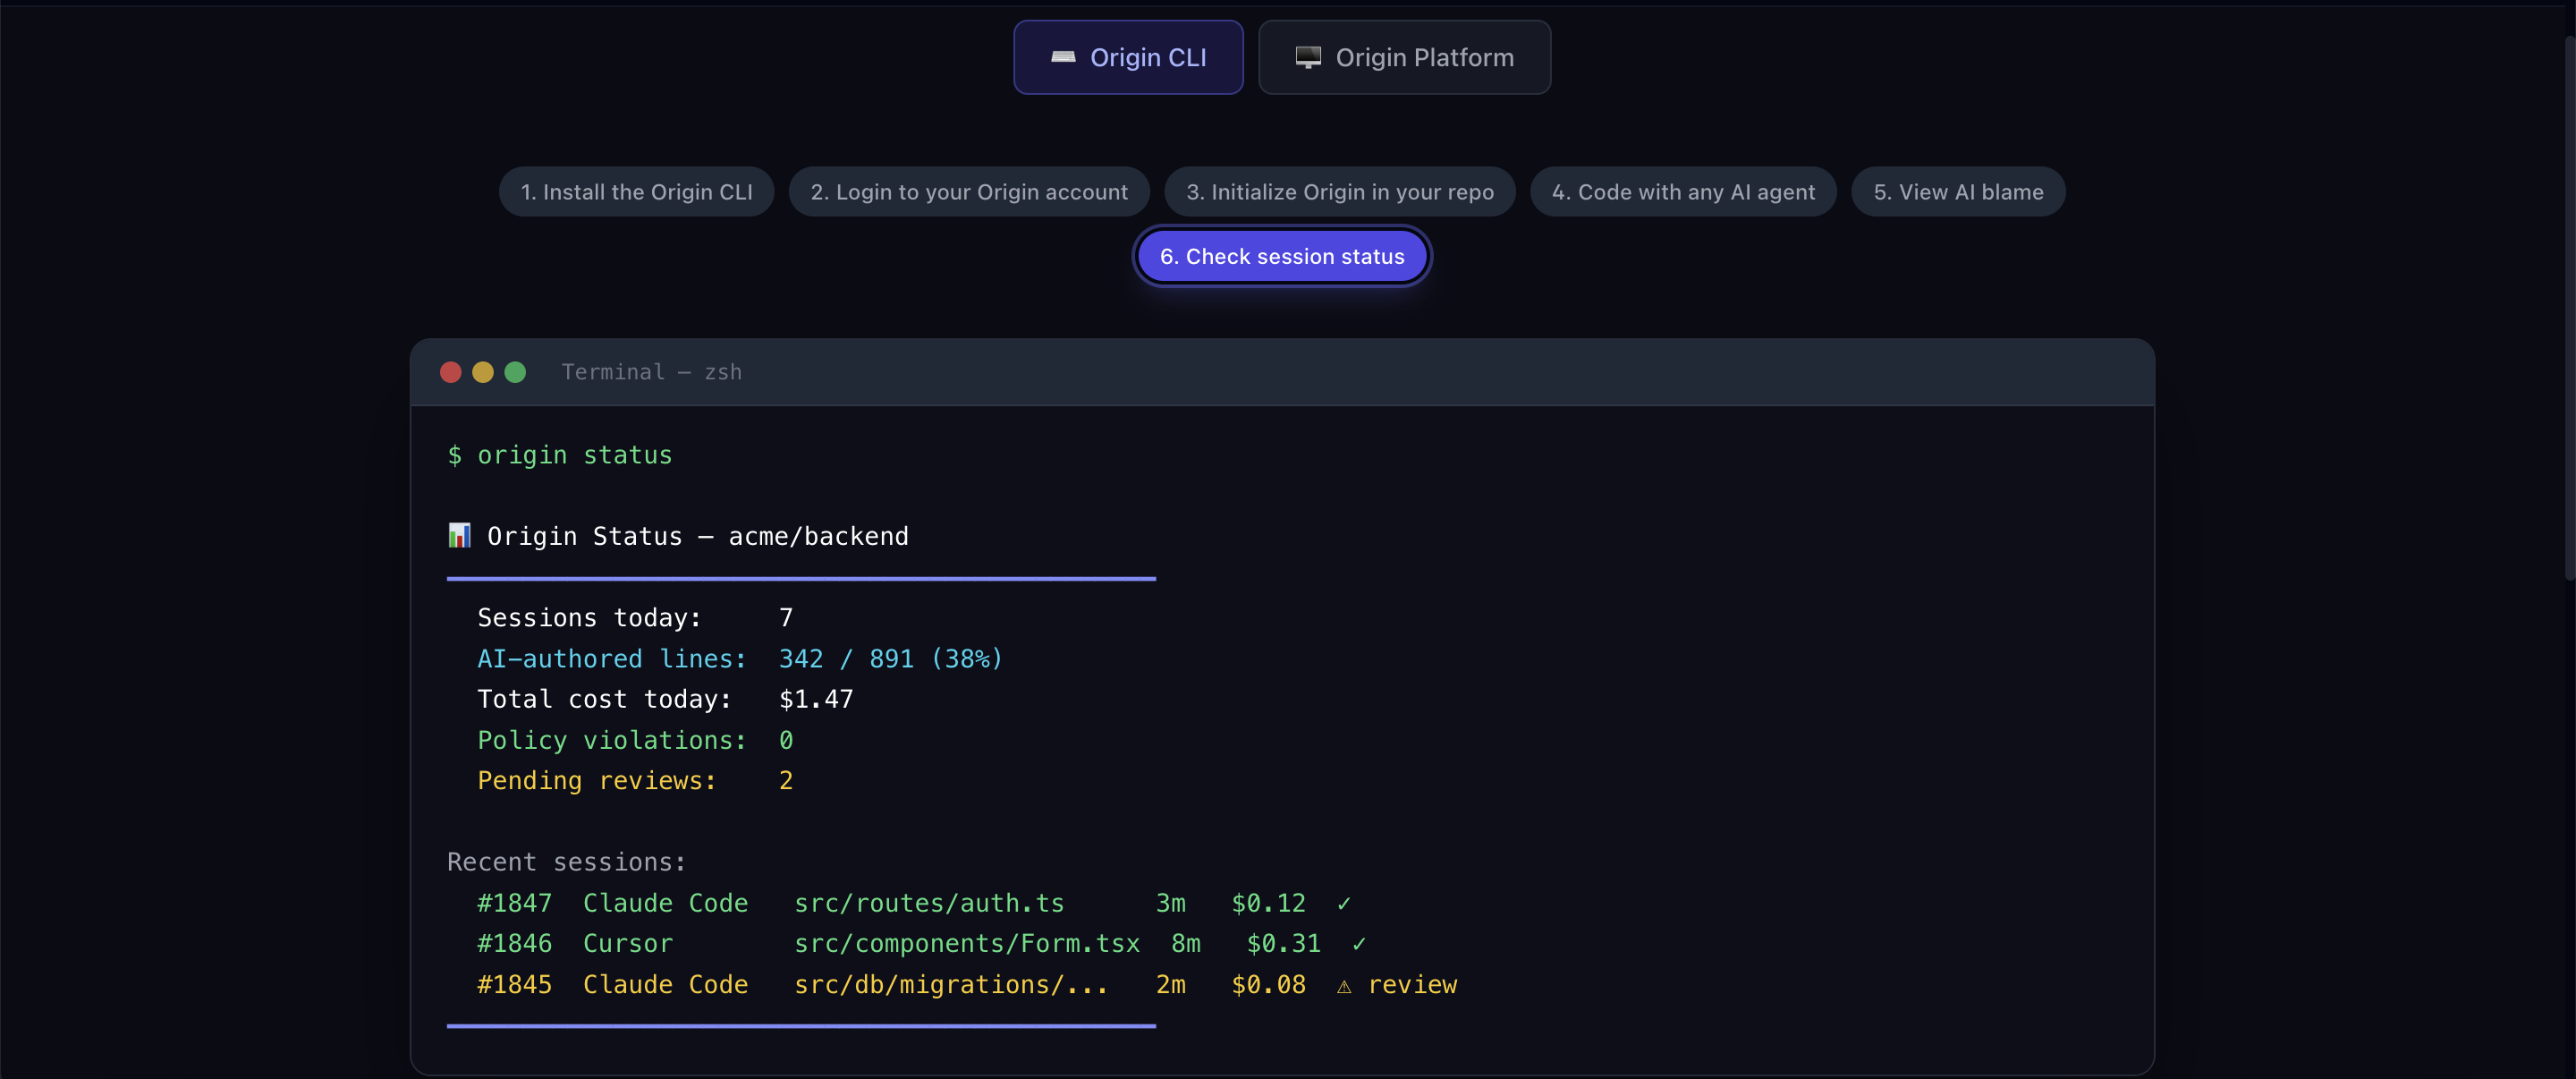Click the src/db/migrations session #1845 row
Screen dimensions: 2576x1079
point(950,985)
